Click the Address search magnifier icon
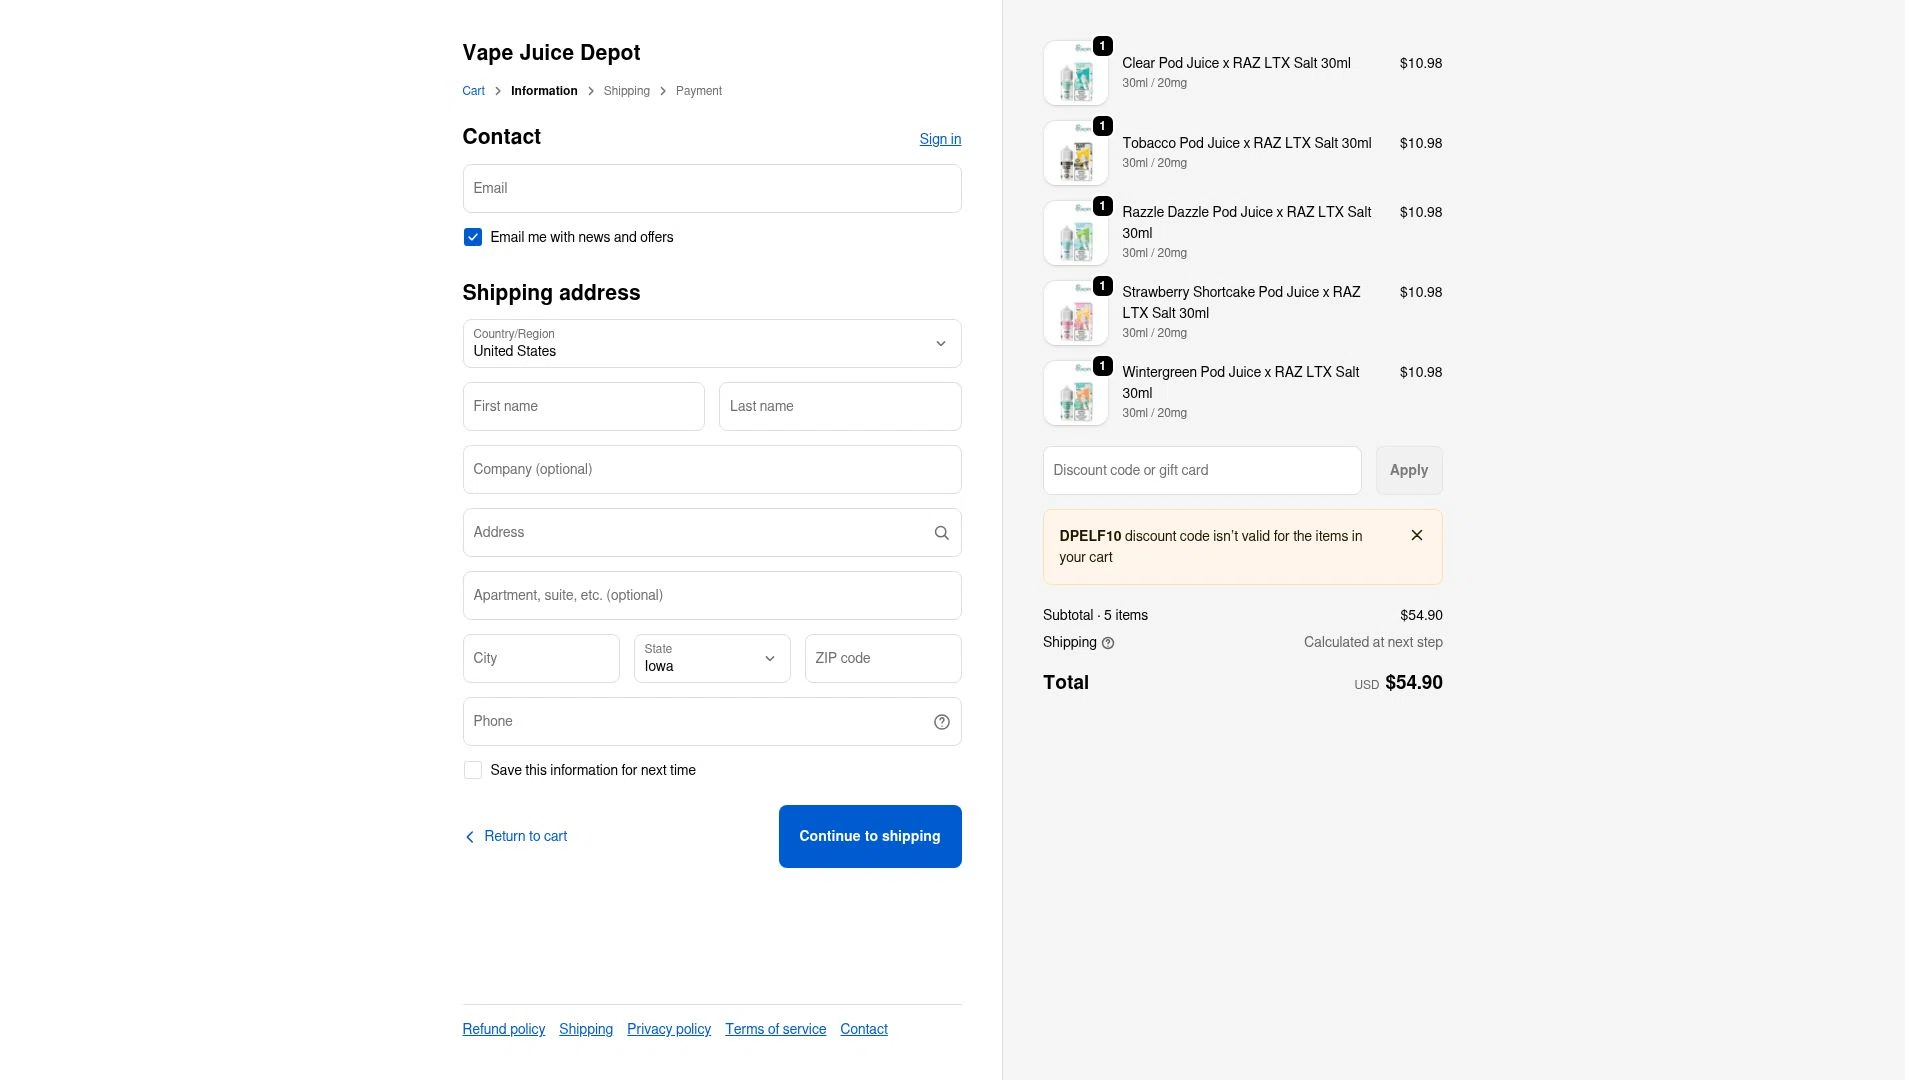 click(x=941, y=533)
